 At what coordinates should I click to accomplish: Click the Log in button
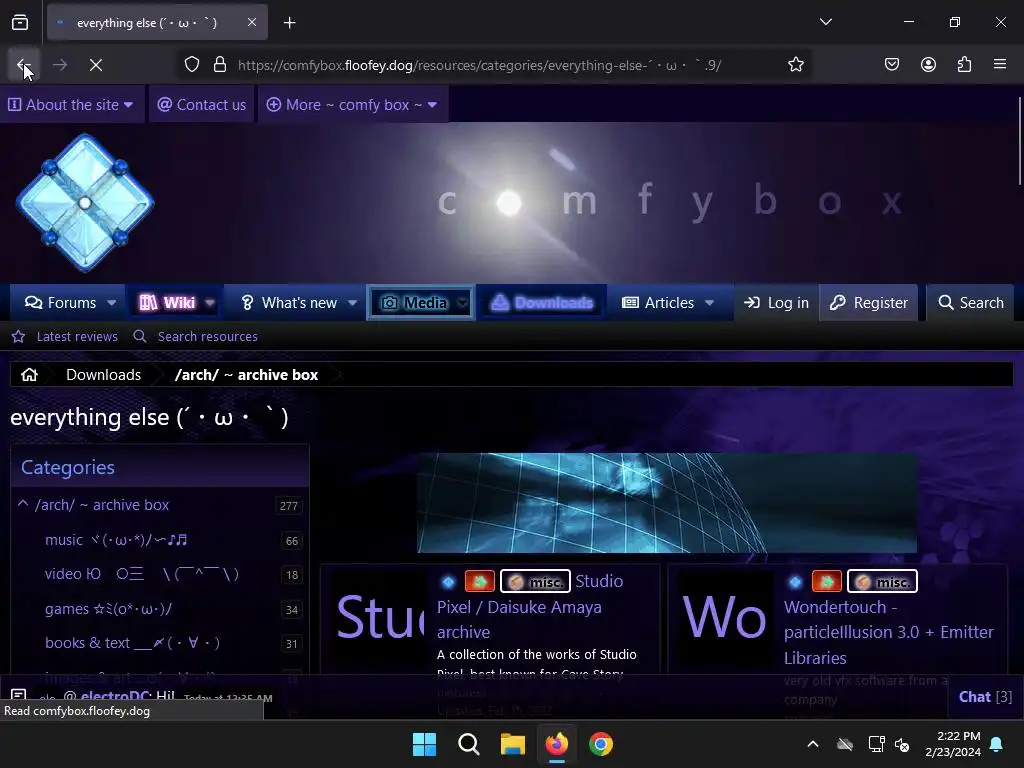(x=776, y=302)
